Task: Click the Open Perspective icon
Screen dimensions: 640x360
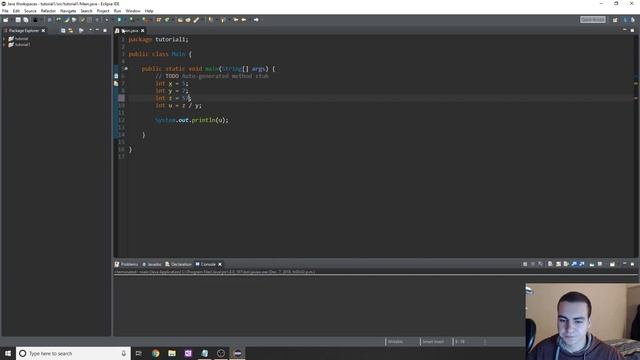Action: pos(615,20)
